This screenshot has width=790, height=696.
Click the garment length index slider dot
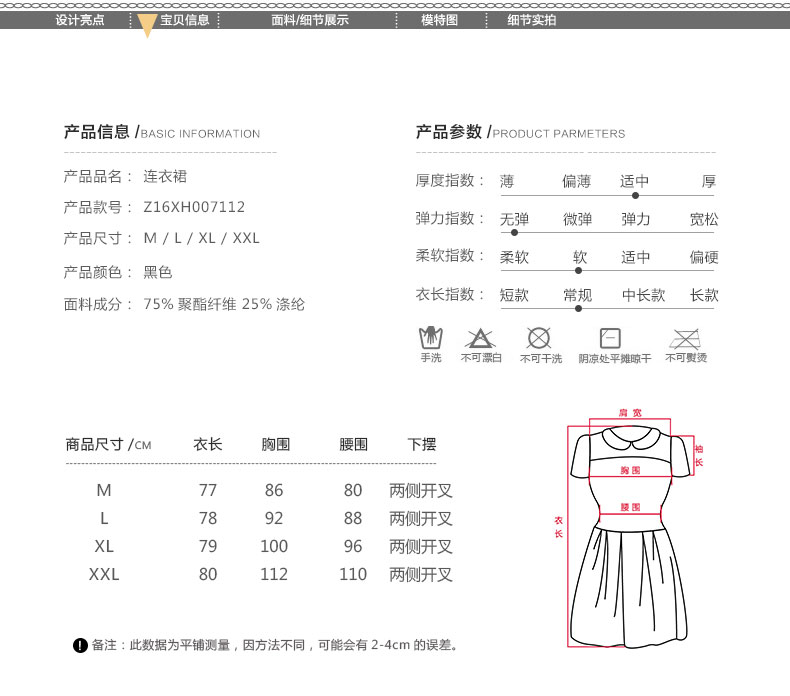578,308
